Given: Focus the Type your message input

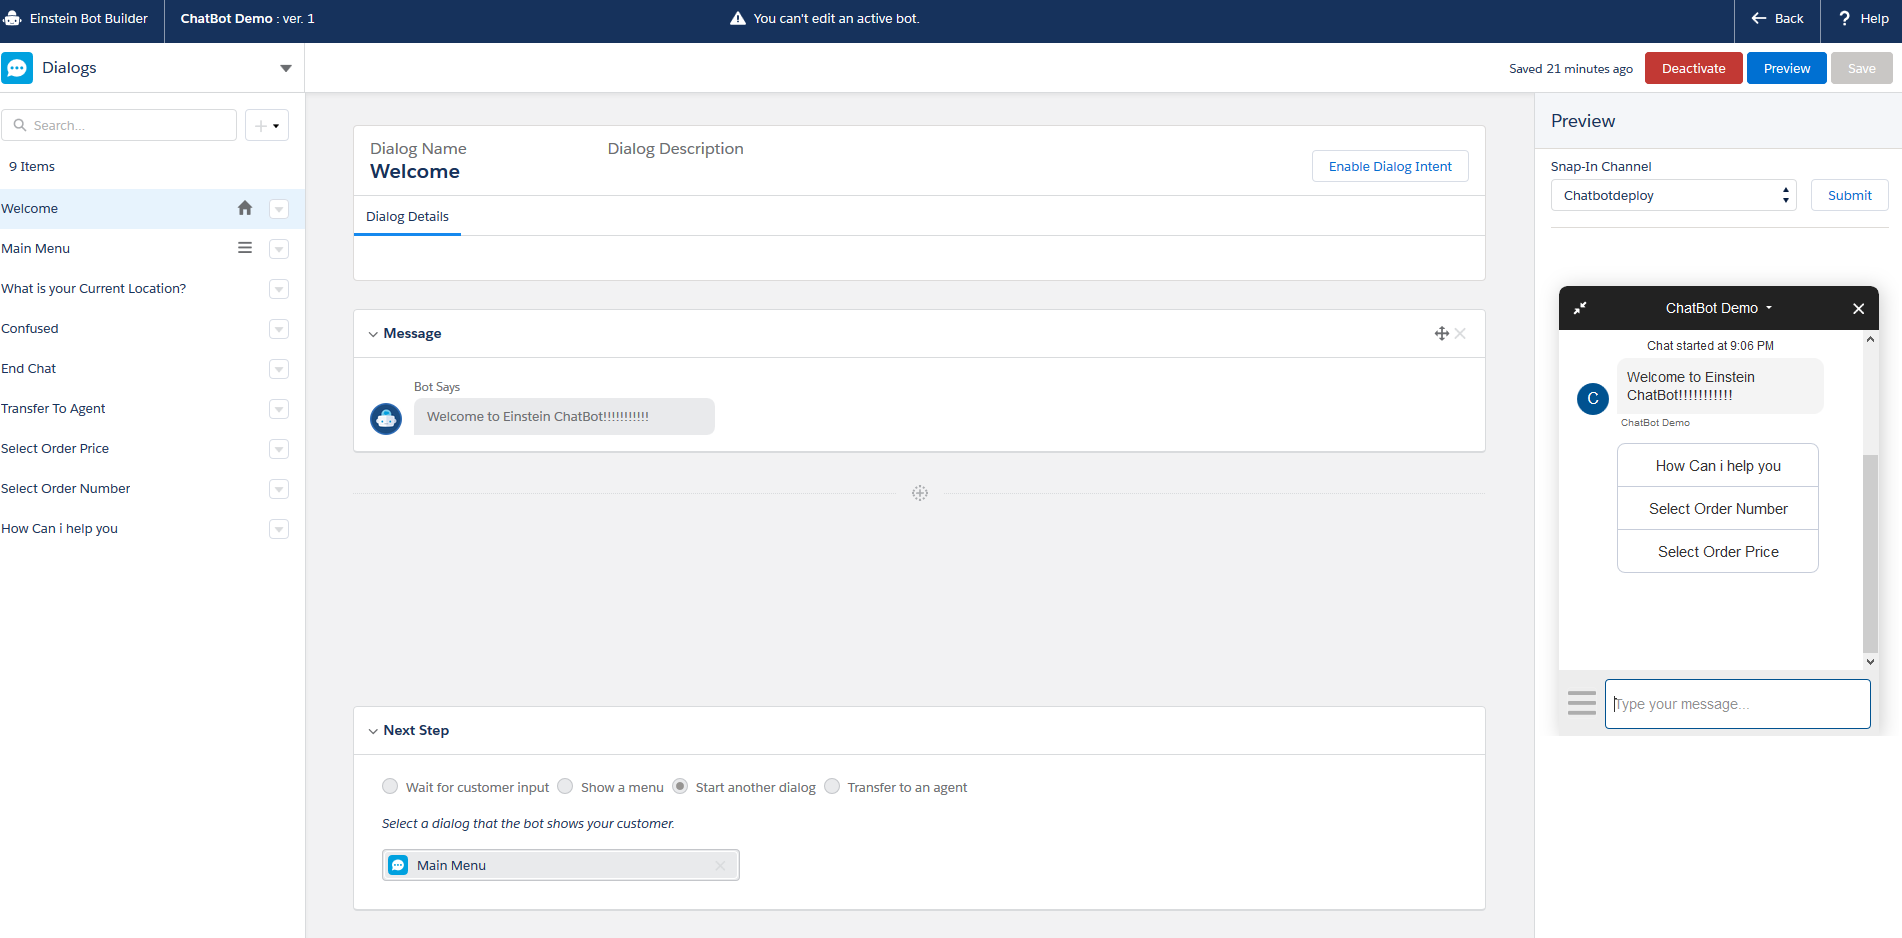Looking at the screenshot, I should tap(1737, 704).
